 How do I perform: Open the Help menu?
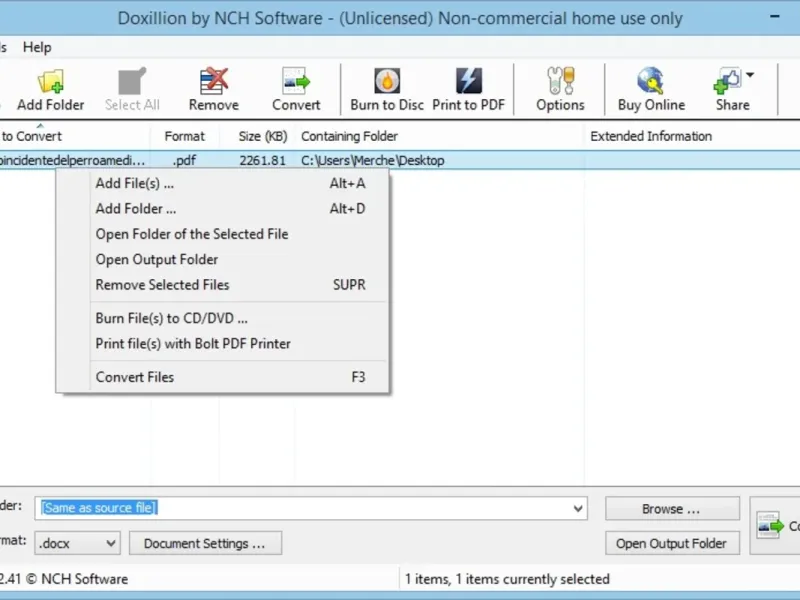tap(37, 47)
